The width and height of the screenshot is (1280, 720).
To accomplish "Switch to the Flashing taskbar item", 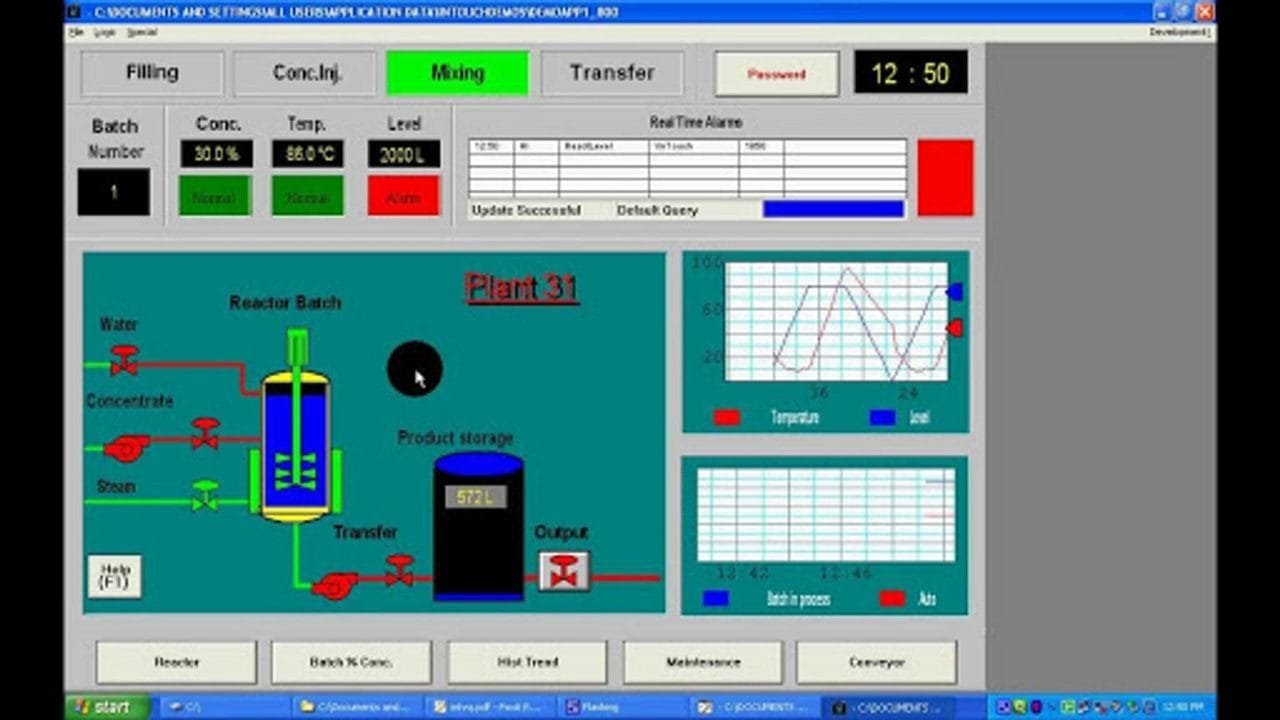I will tap(622, 707).
